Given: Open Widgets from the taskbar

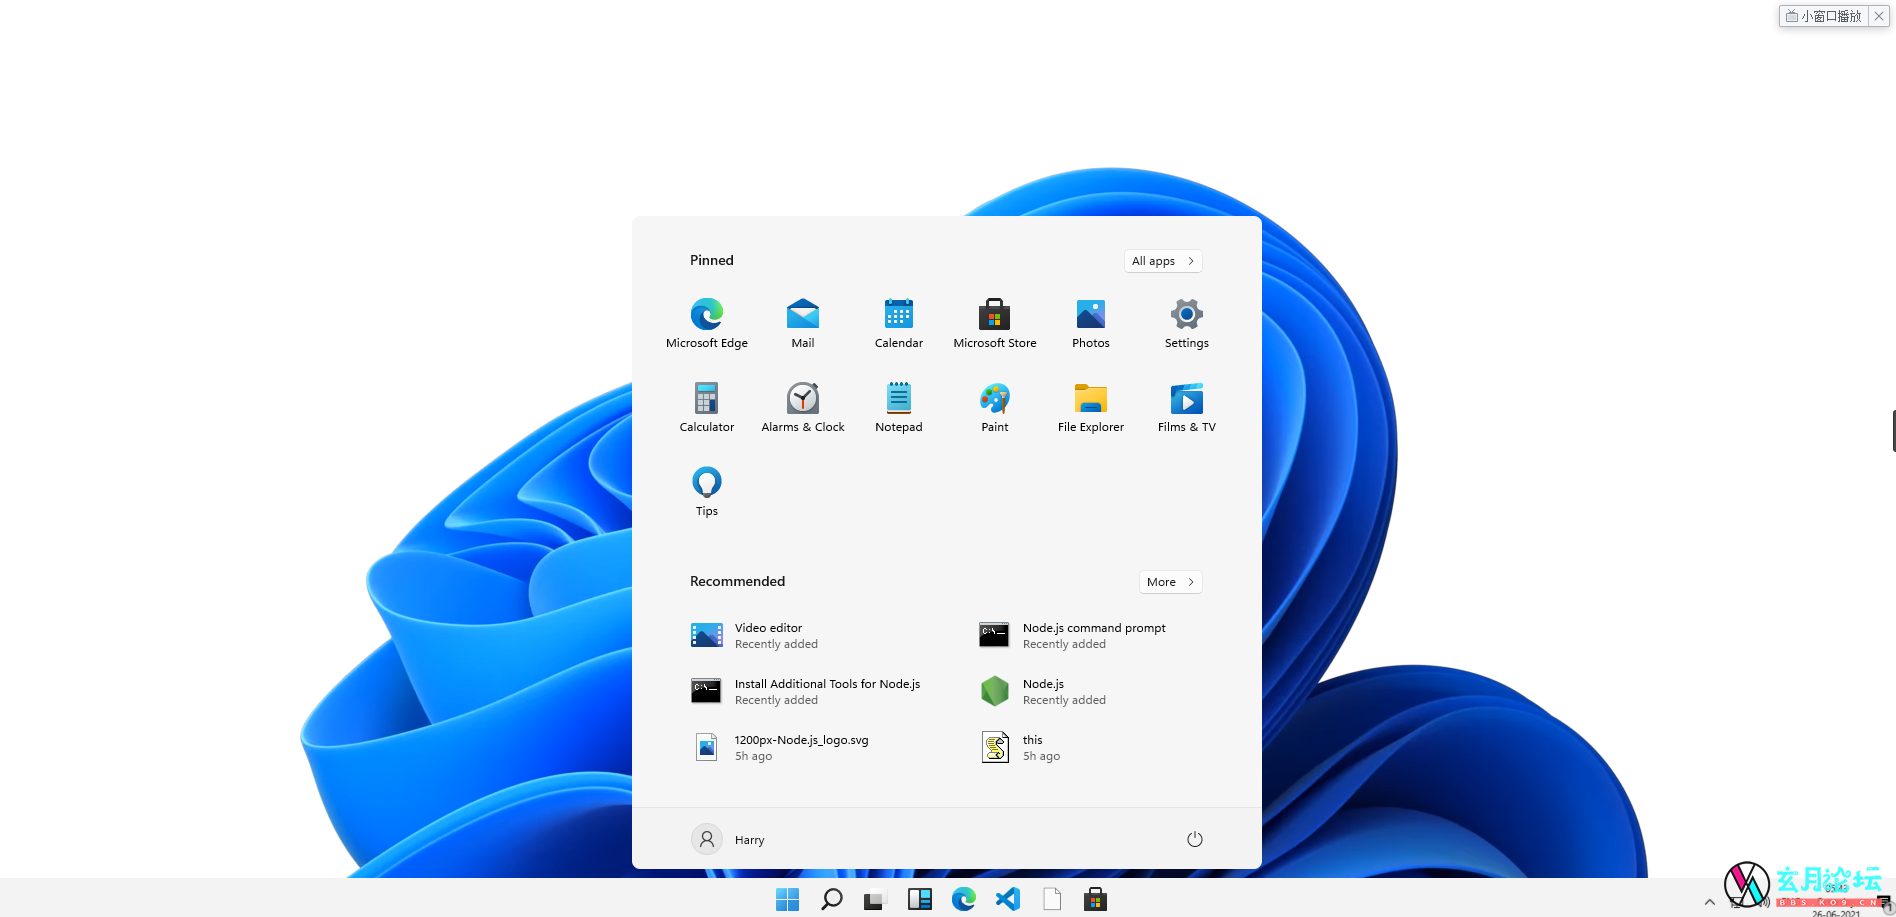Looking at the screenshot, I should click(x=919, y=899).
